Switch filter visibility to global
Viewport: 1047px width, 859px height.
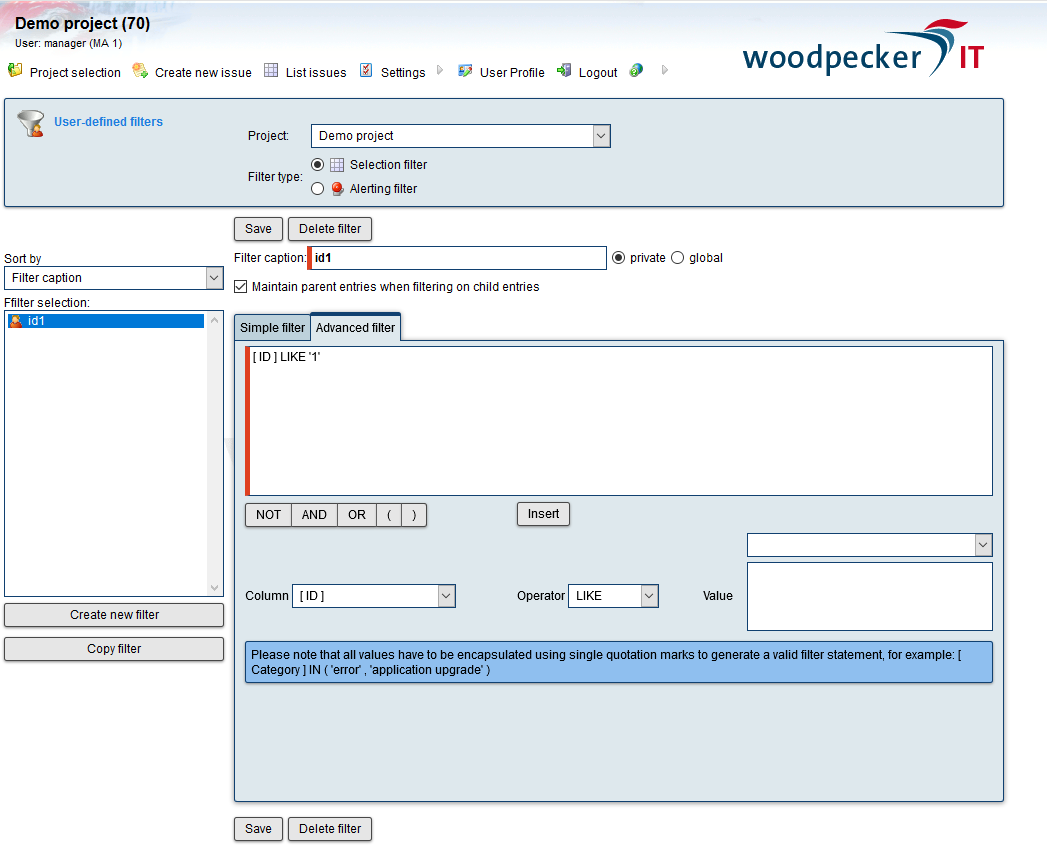(676, 257)
